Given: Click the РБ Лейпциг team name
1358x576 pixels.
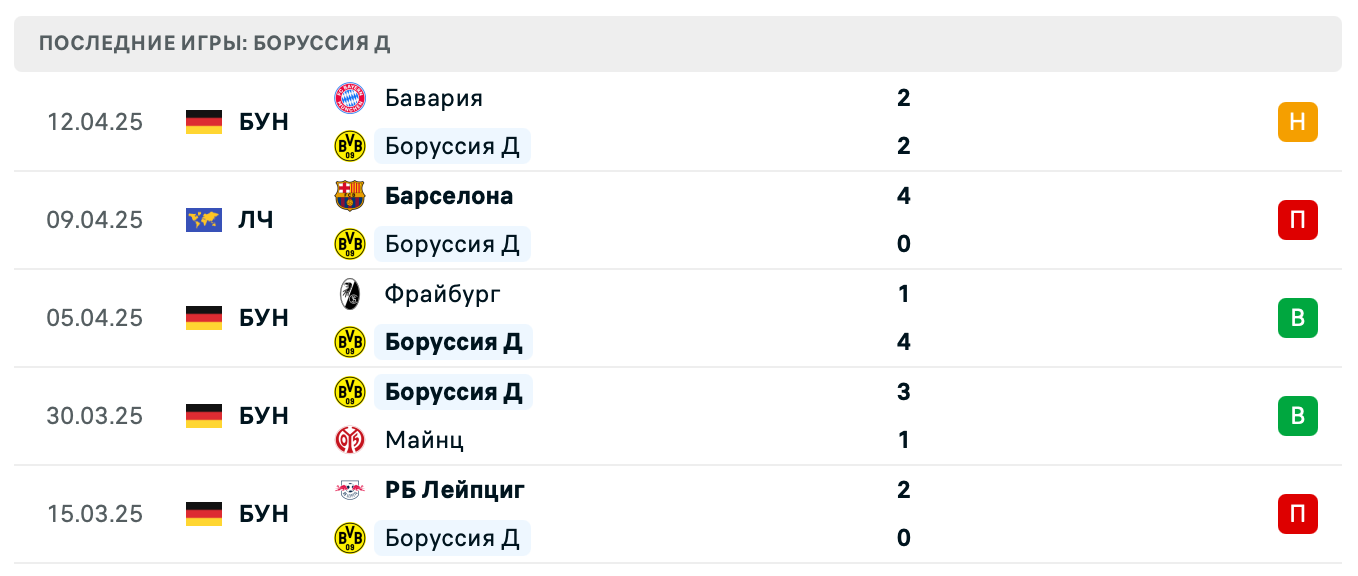Looking at the screenshot, I should [x=455, y=490].
